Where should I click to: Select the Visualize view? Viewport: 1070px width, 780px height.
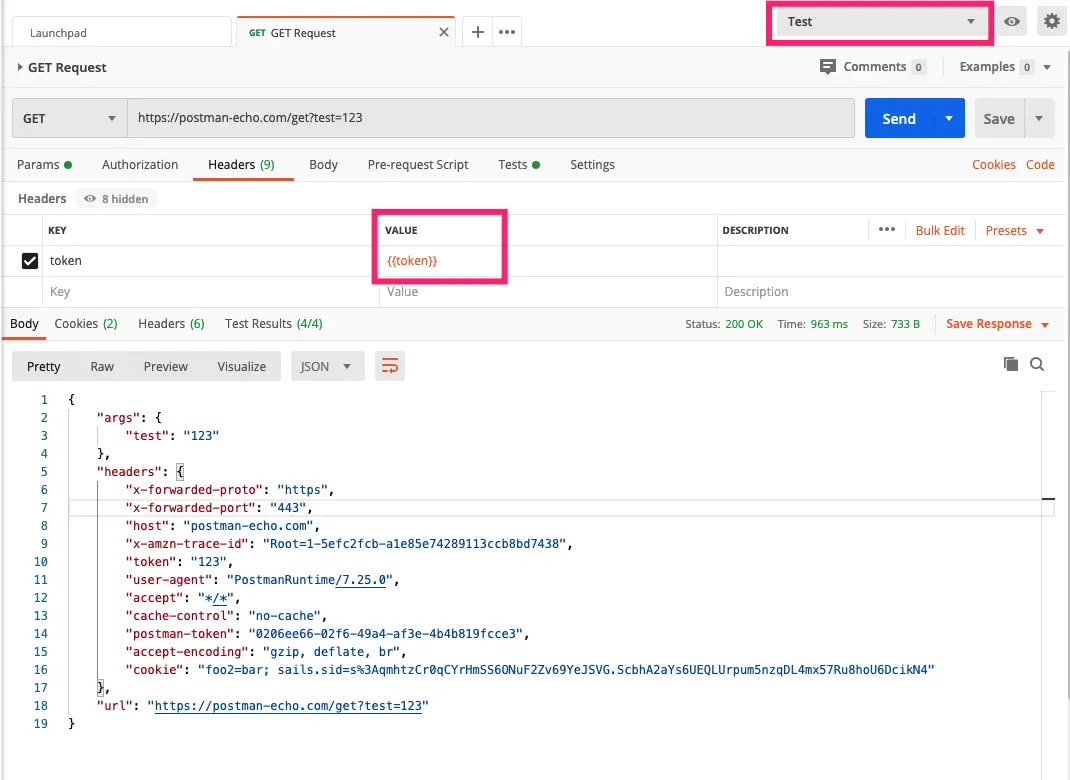[242, 366]
